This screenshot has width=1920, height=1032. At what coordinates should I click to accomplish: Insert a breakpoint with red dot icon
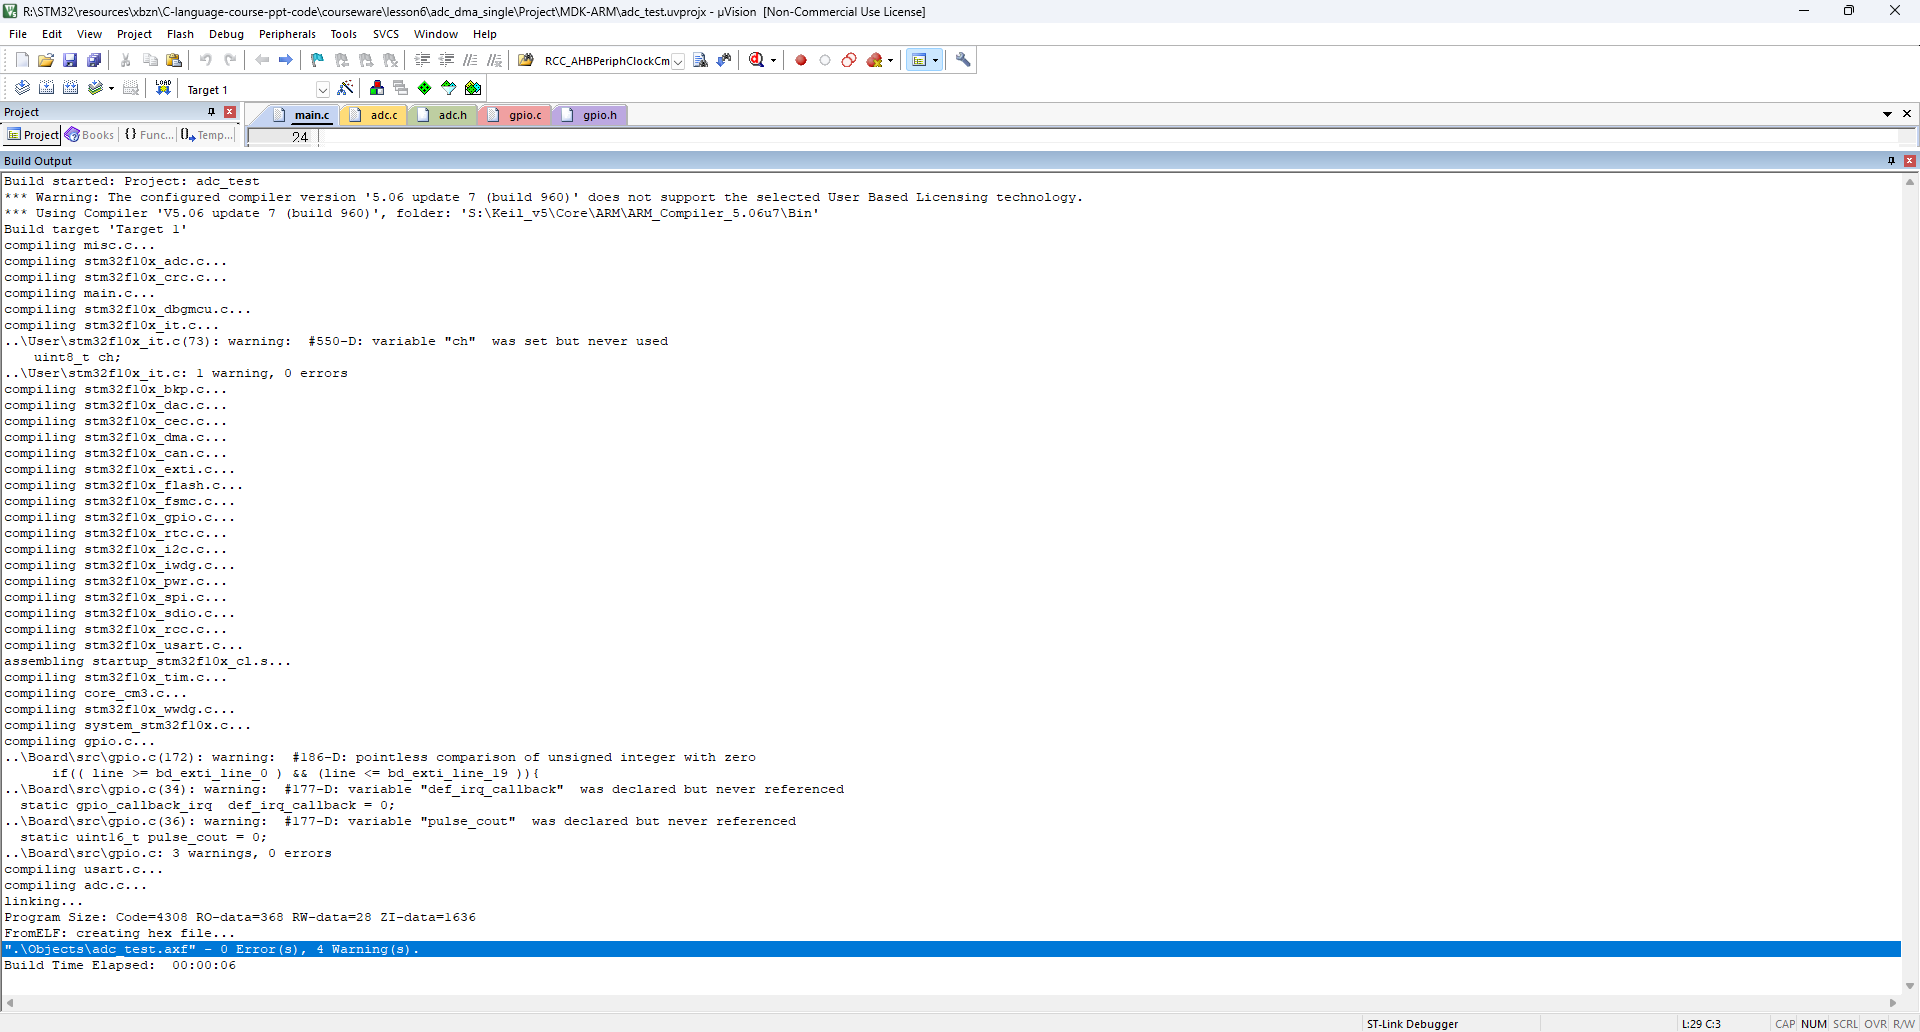tap(801, 60)
